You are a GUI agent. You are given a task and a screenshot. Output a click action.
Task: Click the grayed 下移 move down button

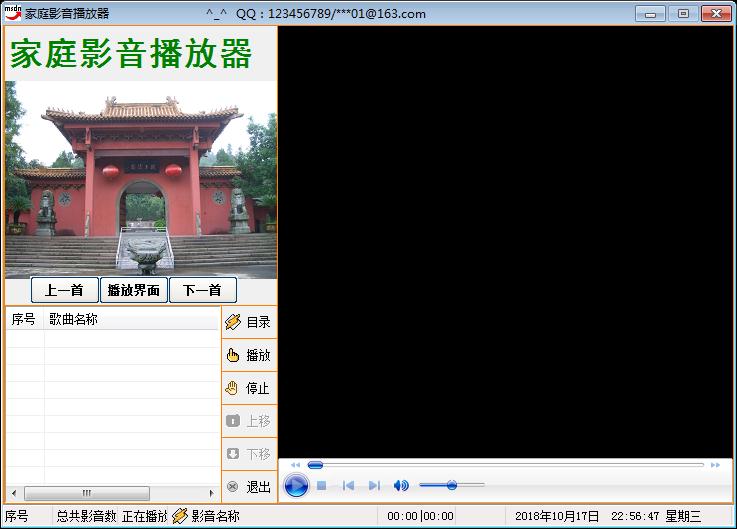coord(249,454)
